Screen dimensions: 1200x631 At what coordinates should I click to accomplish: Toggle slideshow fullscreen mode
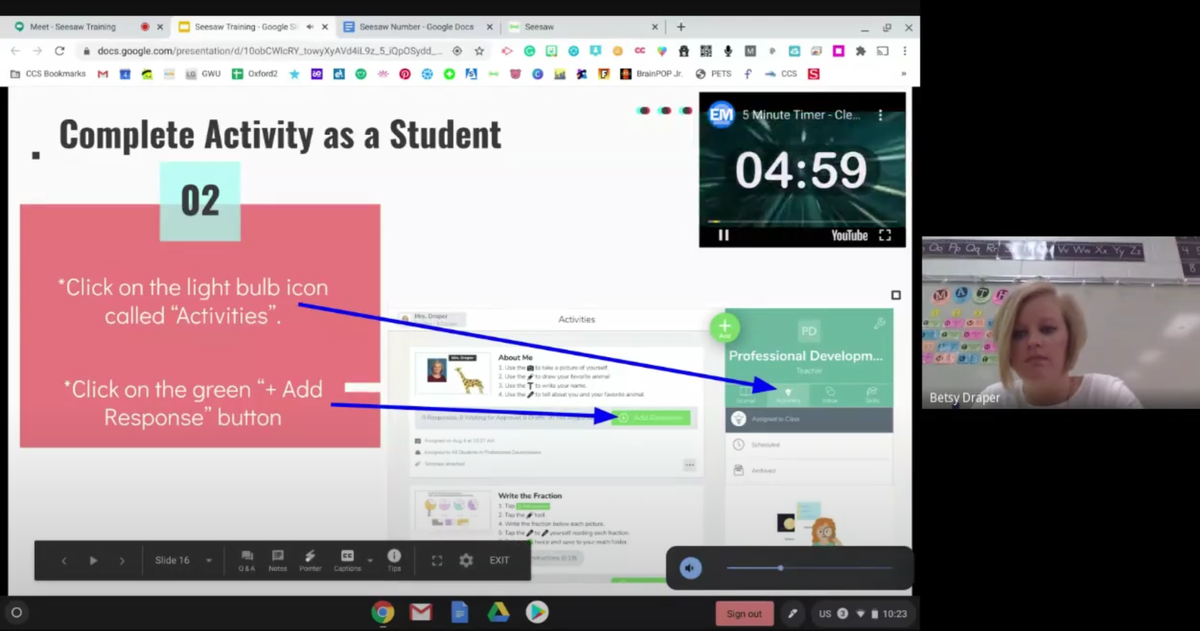point(437,561)
